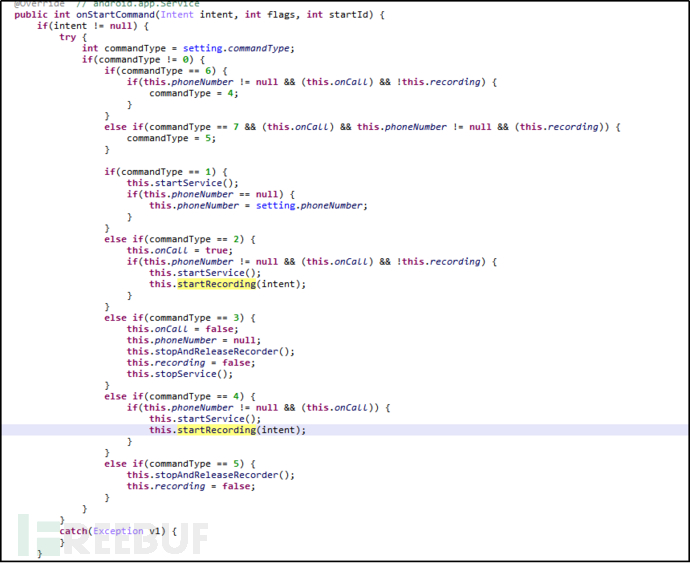Click the 'if(intent != null)' line

93,26
